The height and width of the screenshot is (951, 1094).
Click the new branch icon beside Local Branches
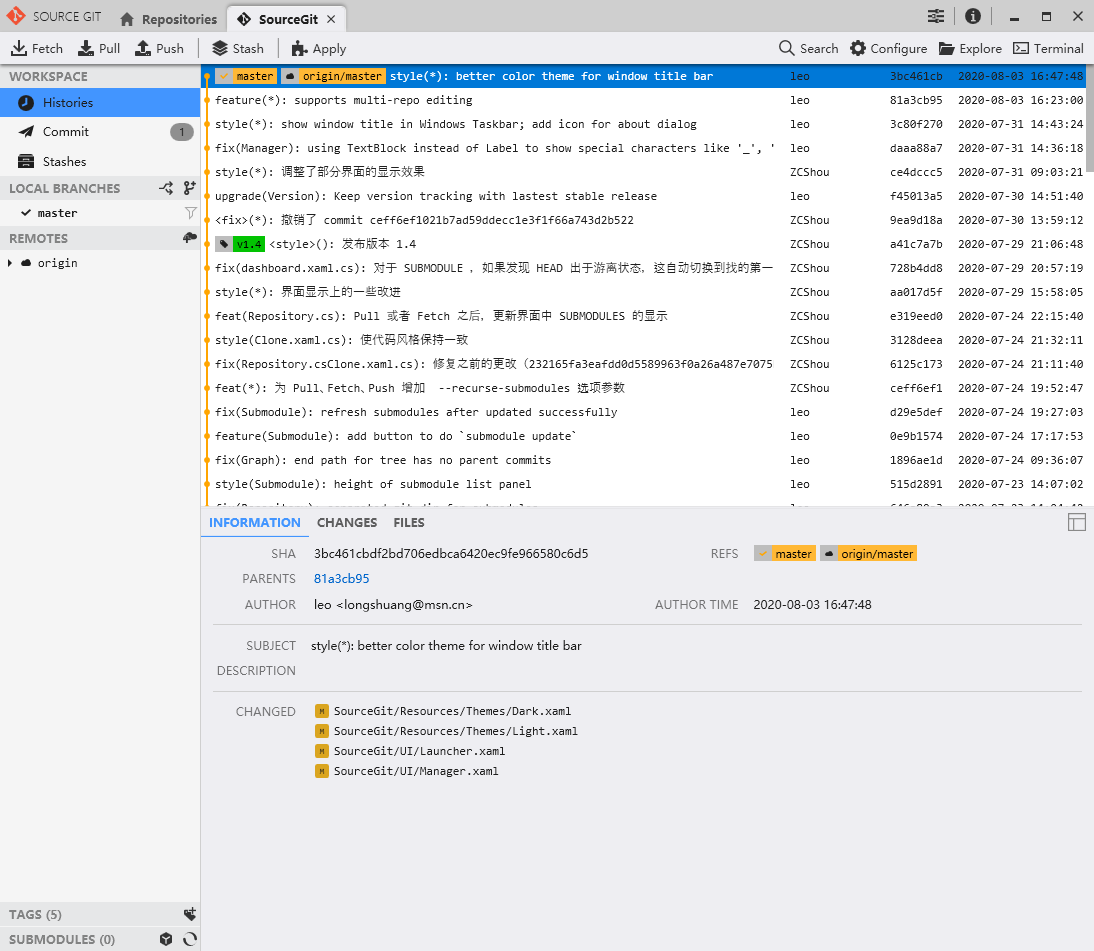[189, 188]
